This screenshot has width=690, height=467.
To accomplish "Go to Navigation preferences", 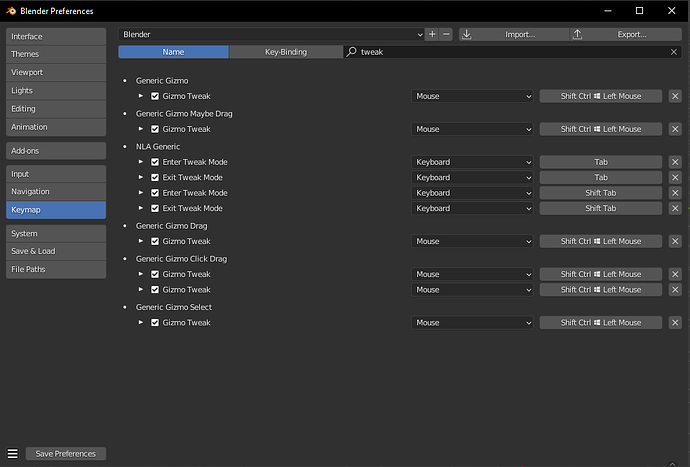I will pyautogui.click(x=56, y=191).
